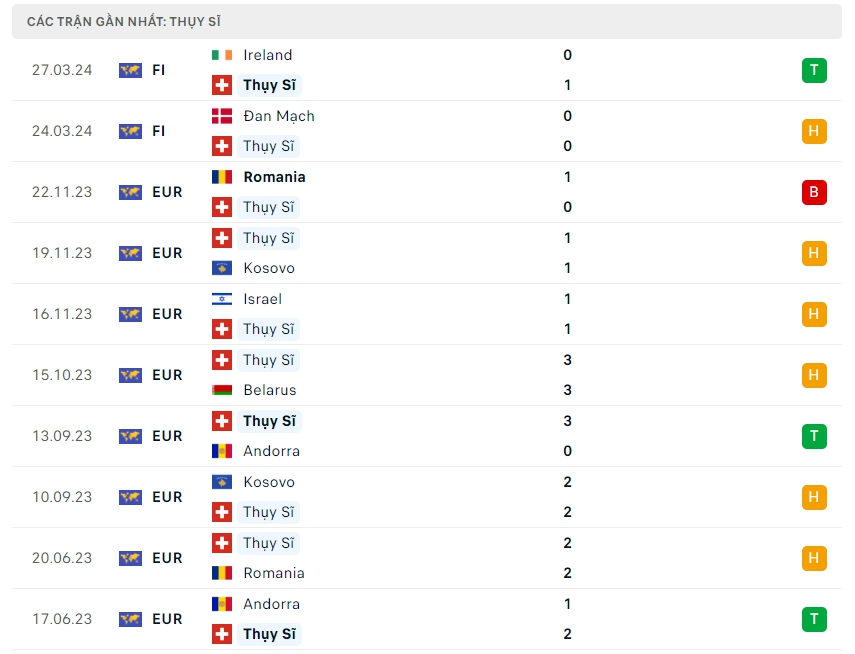Click the orange H badge for 20.06.23
This screenshot has height=654, width=855.
(814, 558)
